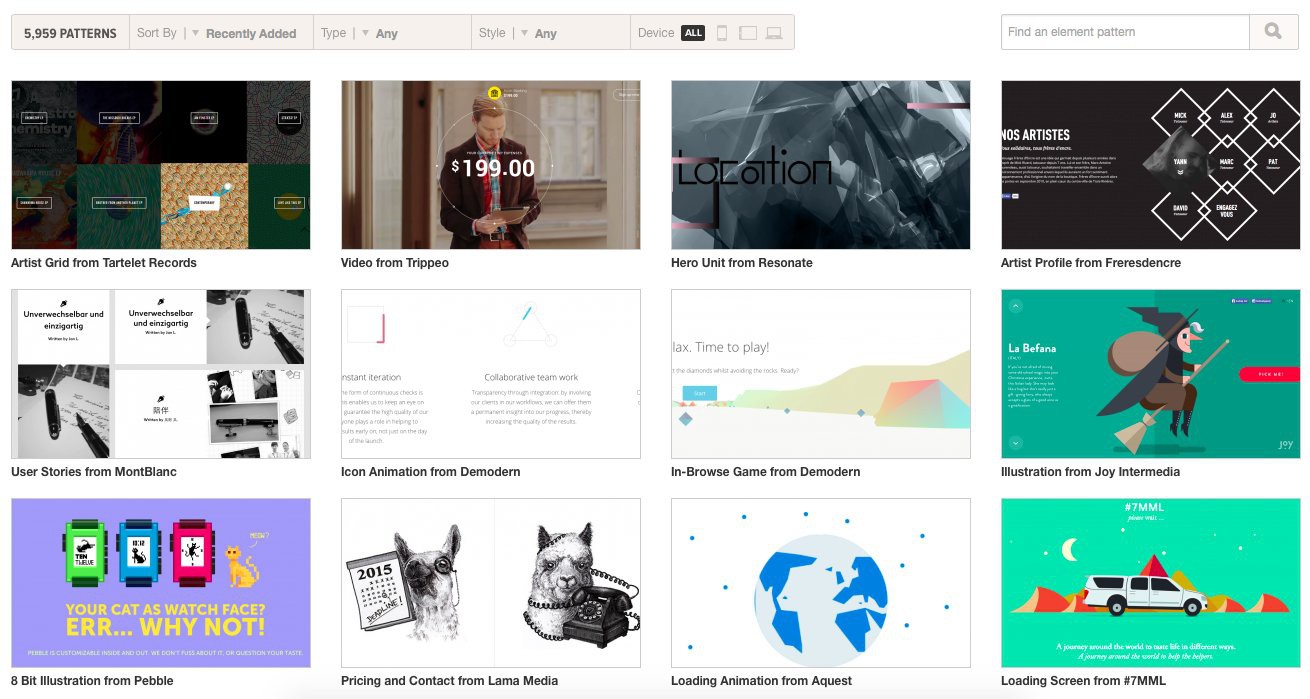View the Artist Profile from Freresdencre thumbnail
1310x699 pixels.
1151,165
